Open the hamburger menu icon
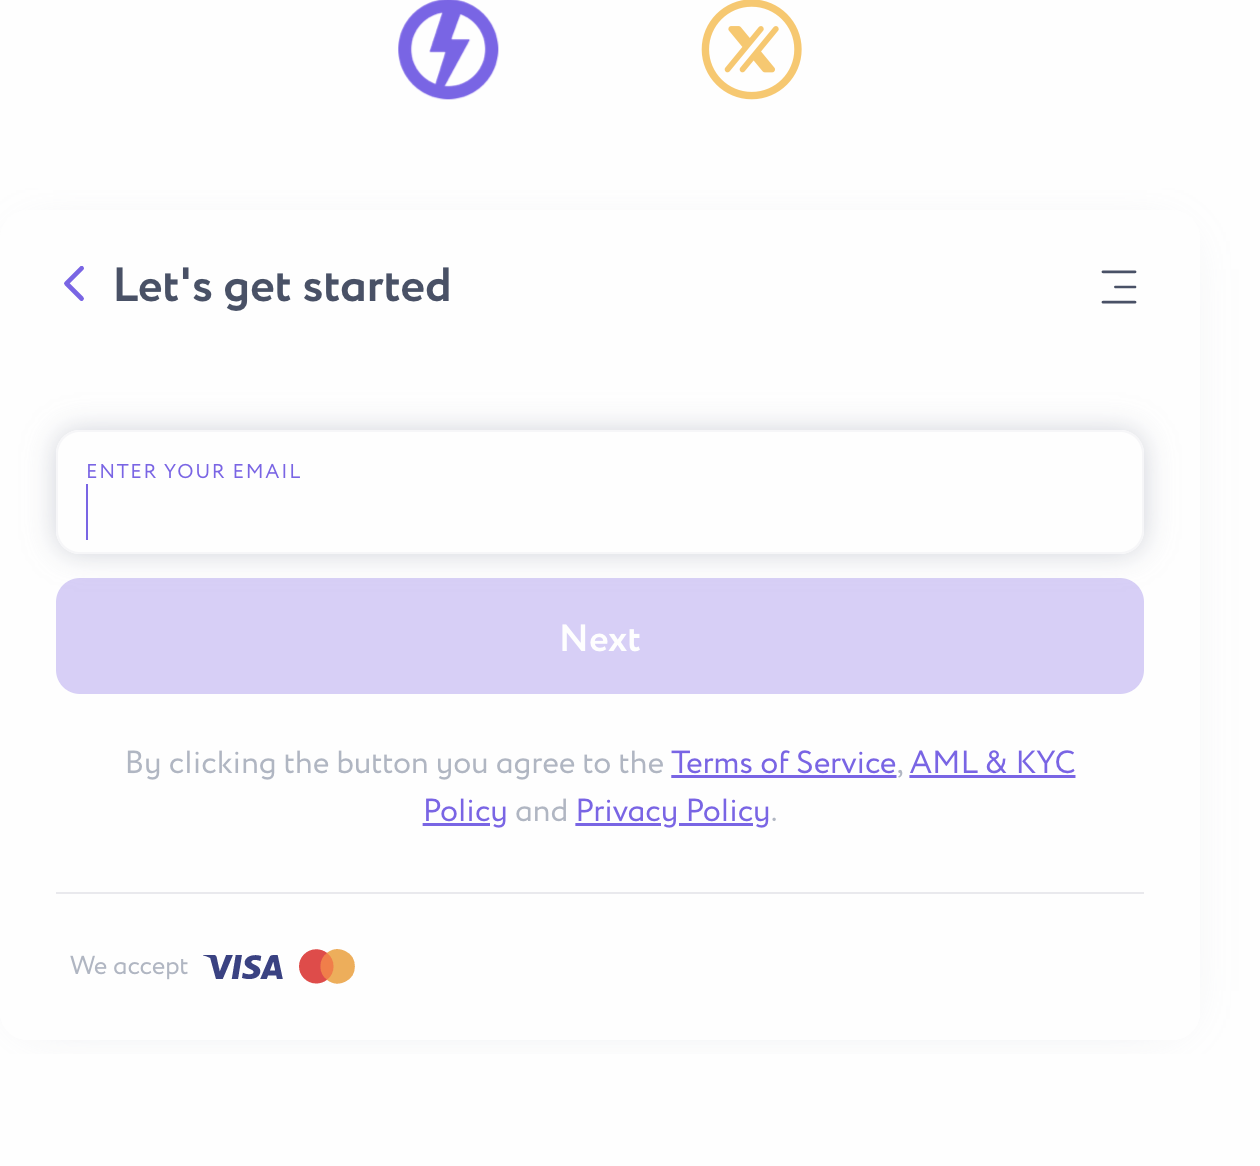The width and height of the screenshot is (1260, 1166). pos(1118,286)
